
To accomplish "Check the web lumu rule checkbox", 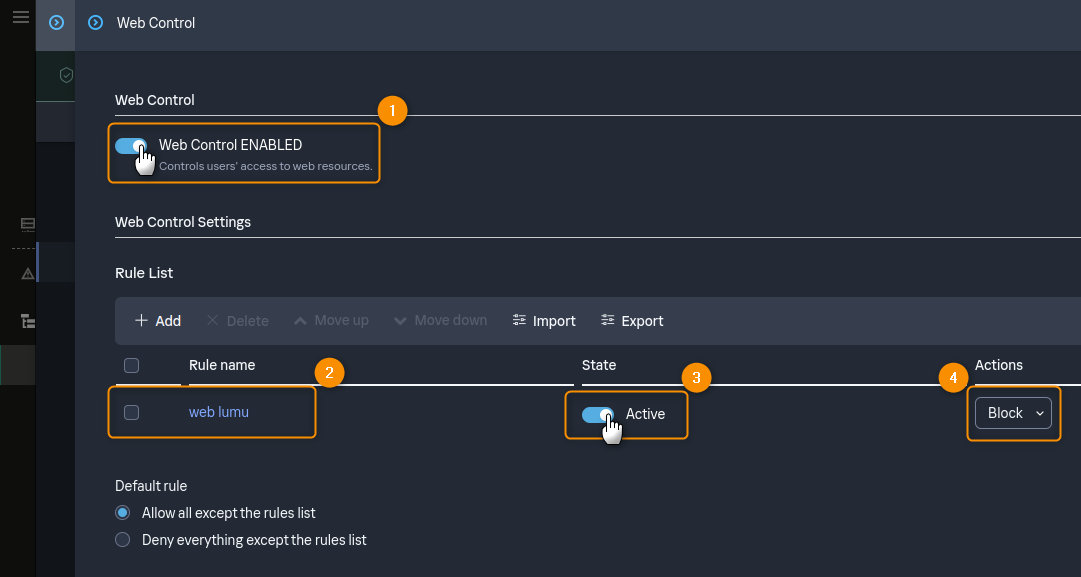I will (x=131, y=412).
